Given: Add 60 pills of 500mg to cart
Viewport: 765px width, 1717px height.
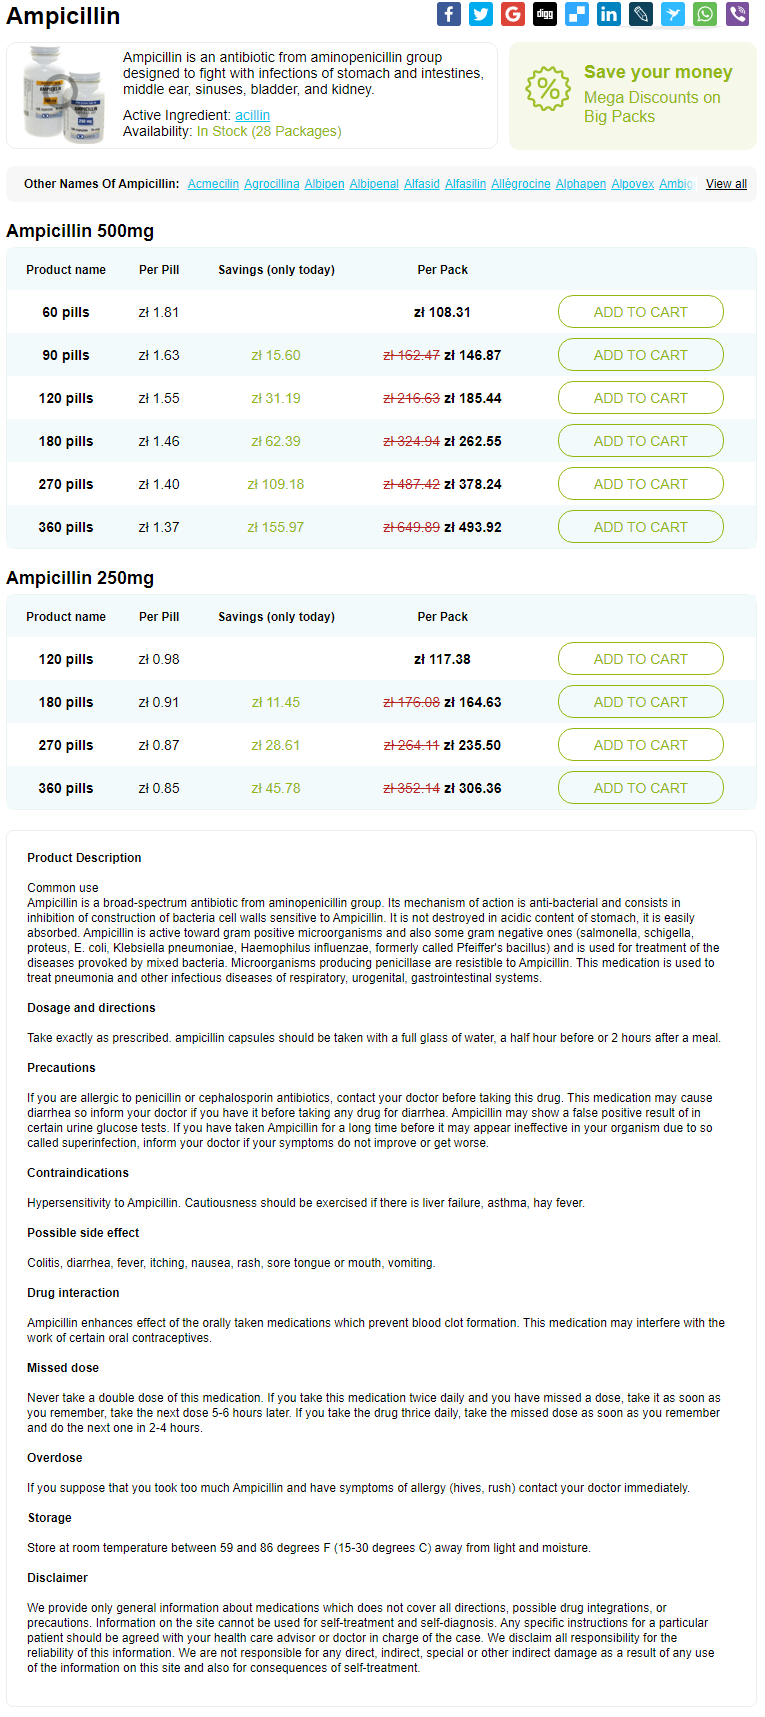Looking at the screenshot, I should (640, 312).
